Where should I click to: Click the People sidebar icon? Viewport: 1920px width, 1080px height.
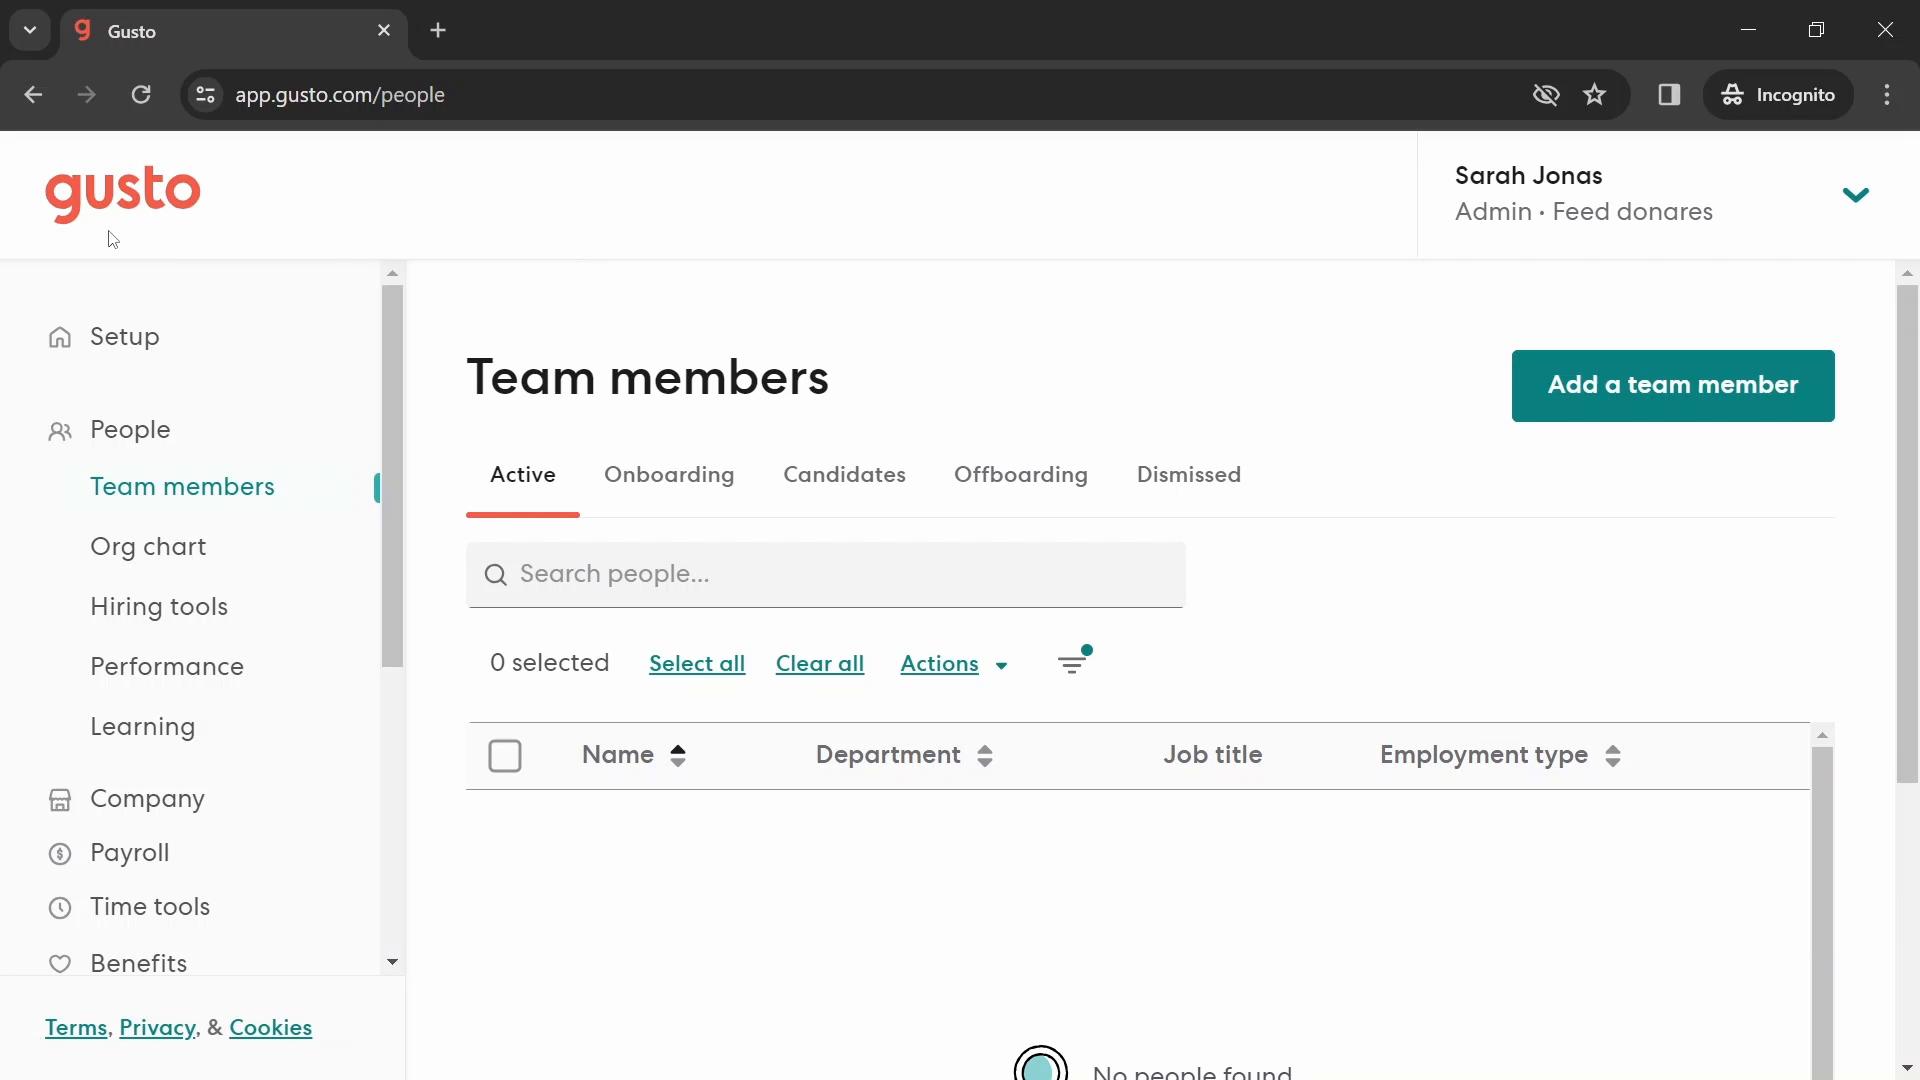tap(59, 430)
